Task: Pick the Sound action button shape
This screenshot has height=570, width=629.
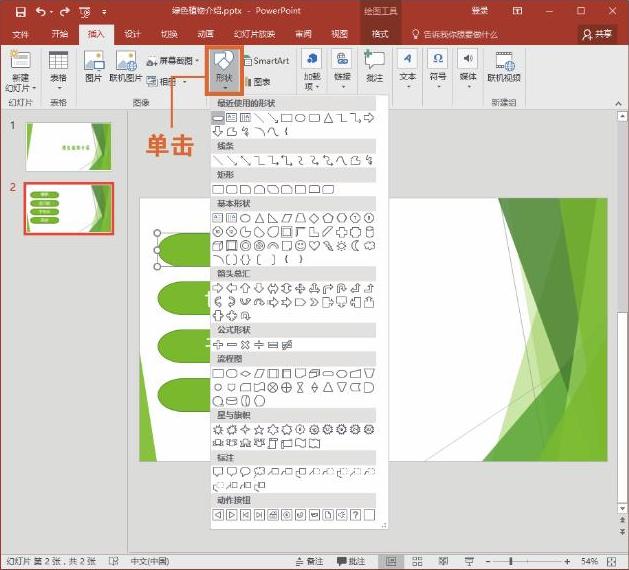Action: tap(341, 515)
